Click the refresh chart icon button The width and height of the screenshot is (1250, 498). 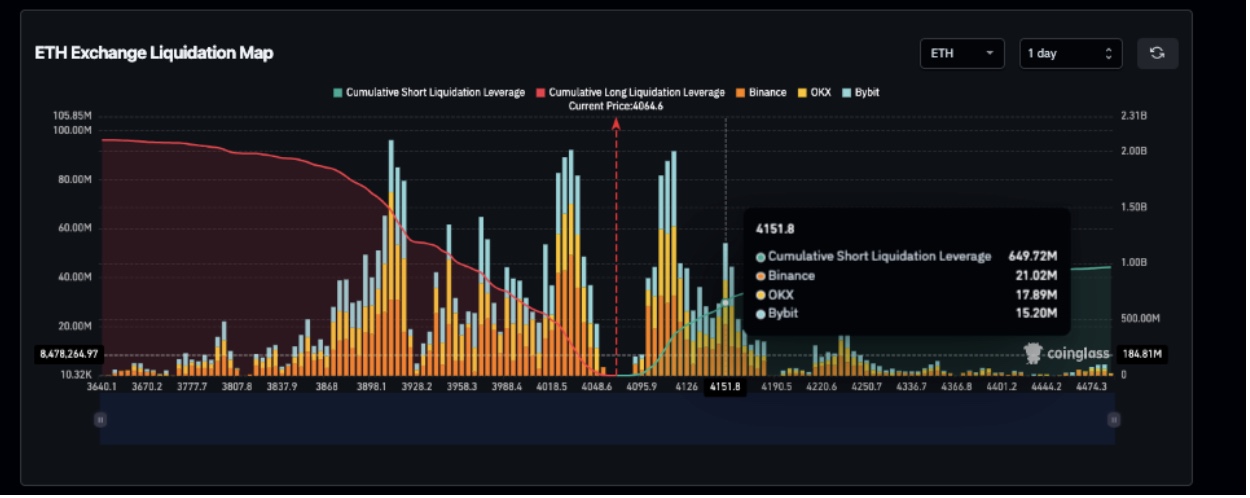(x=1157, y=53)
